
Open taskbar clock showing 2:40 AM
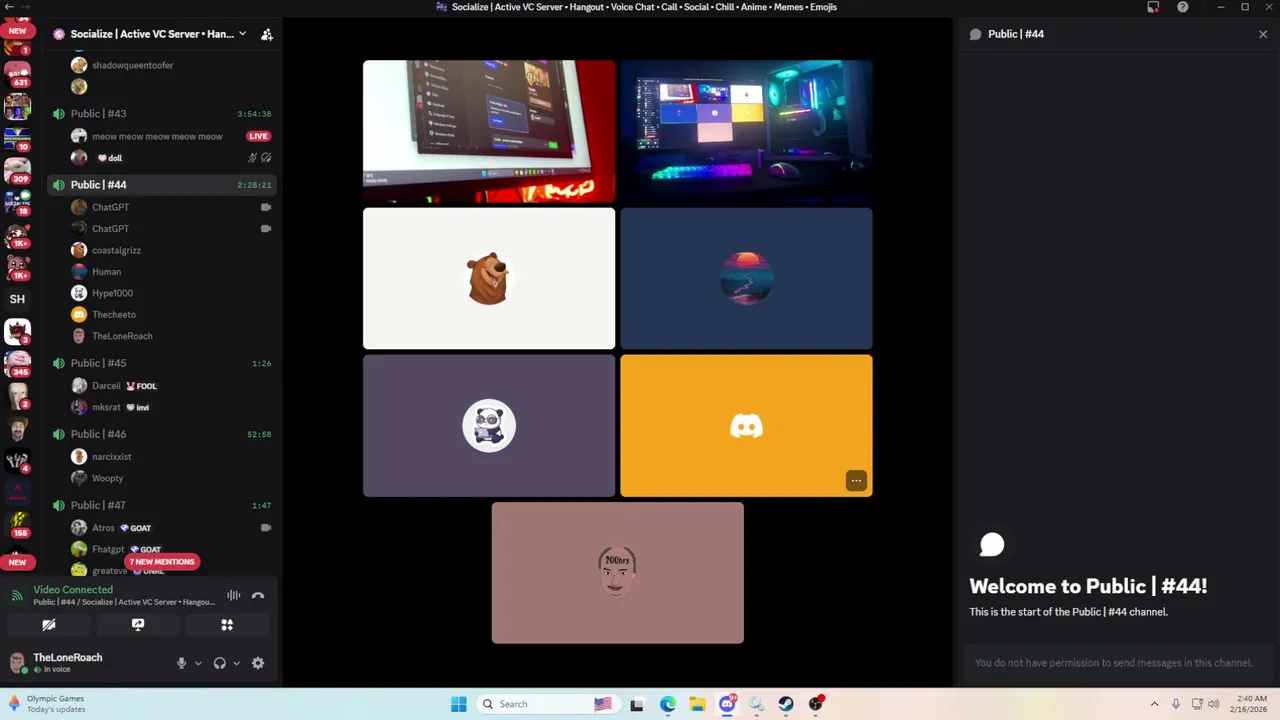pyautogui.click(x=1251, y=704)
